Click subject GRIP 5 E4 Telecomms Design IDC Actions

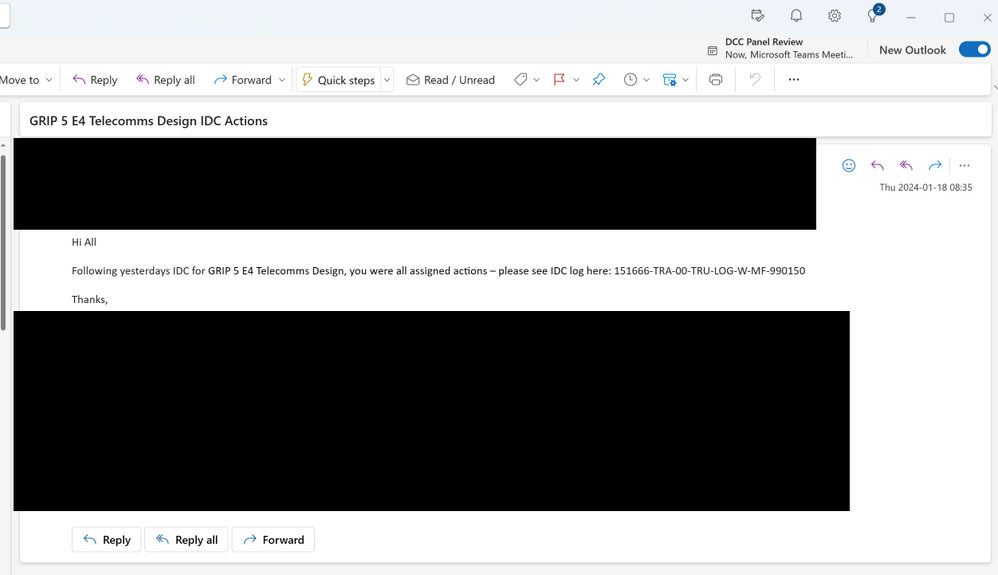[148, 121]
